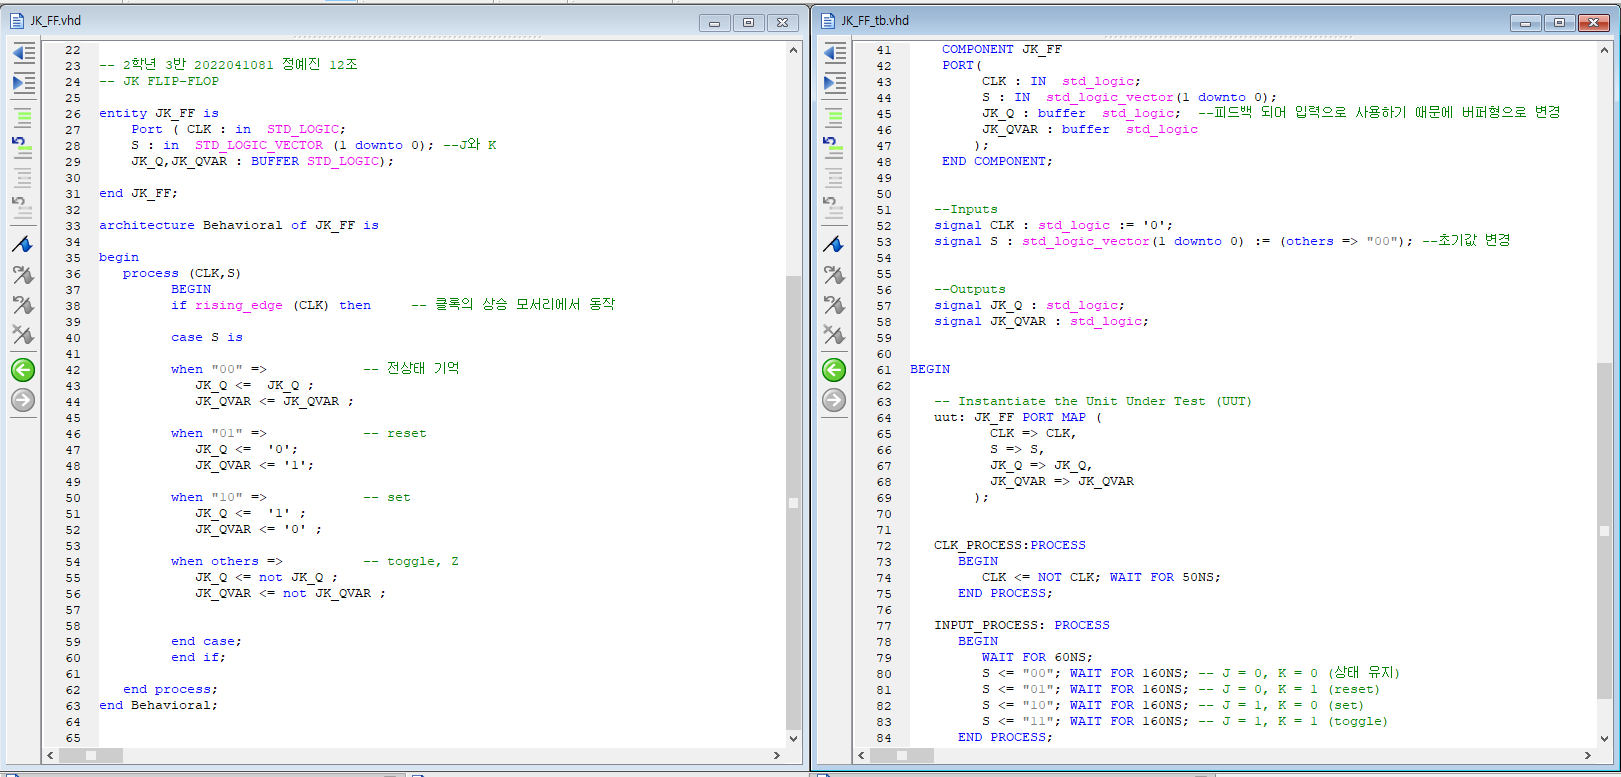This screenshot has height=777, width=1621.
Task: Click the 'JK_Q <= not JK_Q' line
Action: pyautogui.click(x=266, y=578)
